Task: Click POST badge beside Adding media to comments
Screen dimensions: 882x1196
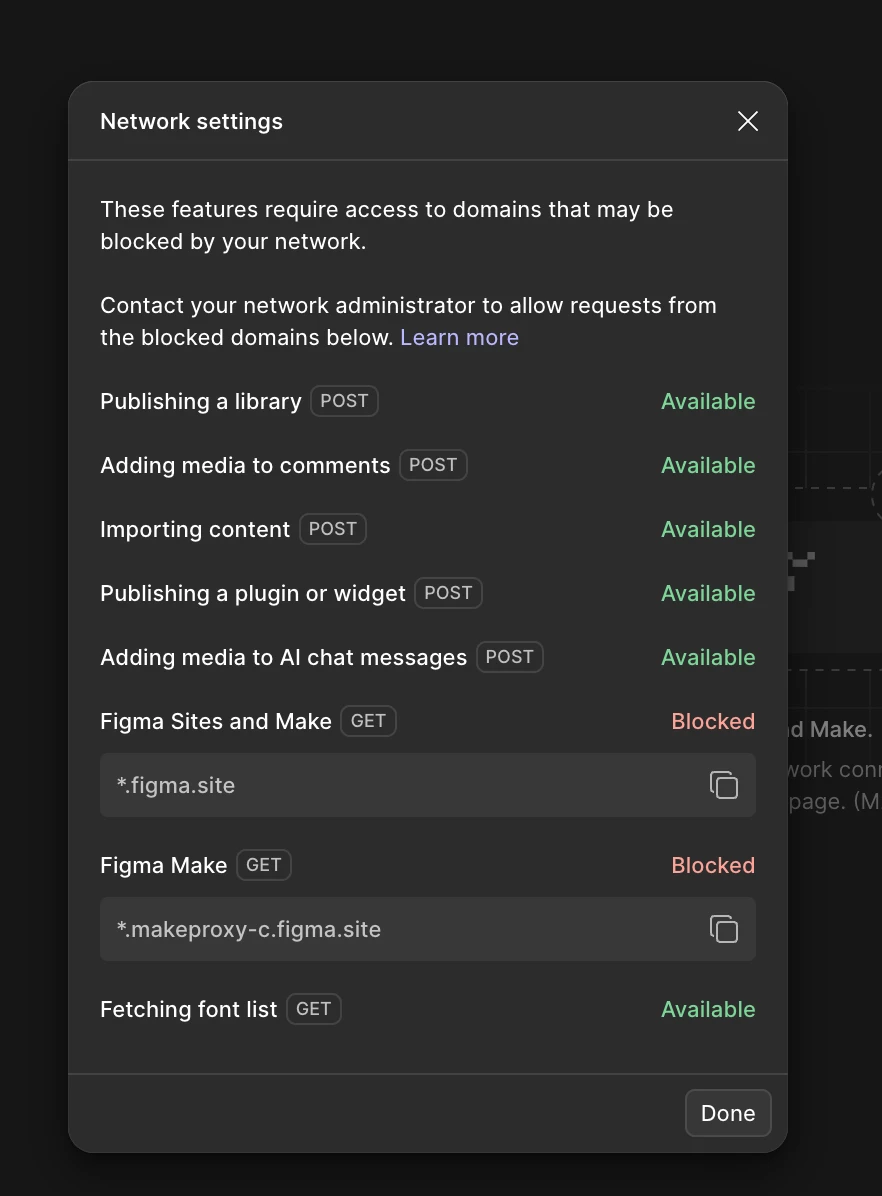Action: (433, 465)
